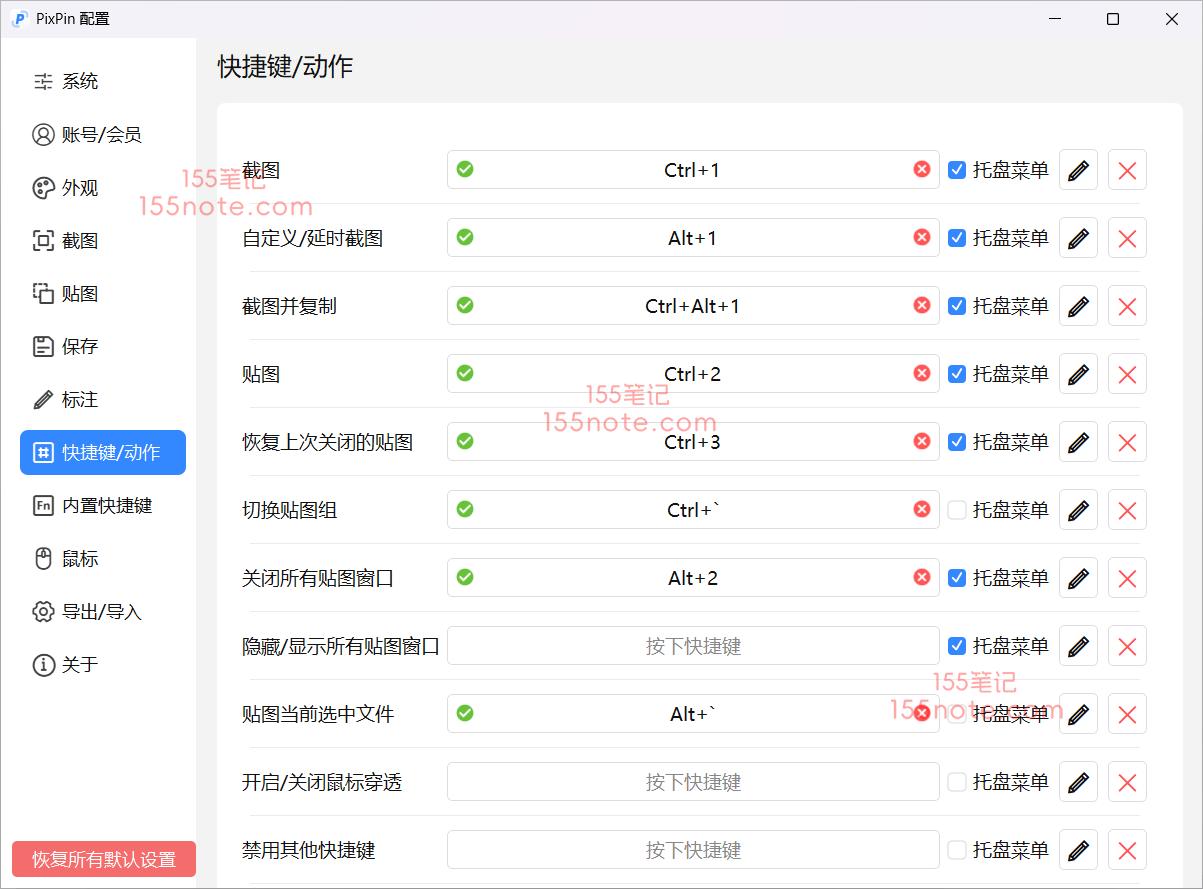Clear the Ctrl+1 shortcut with red circle icon
1203x889 pixels.
(x=922, y=170)
